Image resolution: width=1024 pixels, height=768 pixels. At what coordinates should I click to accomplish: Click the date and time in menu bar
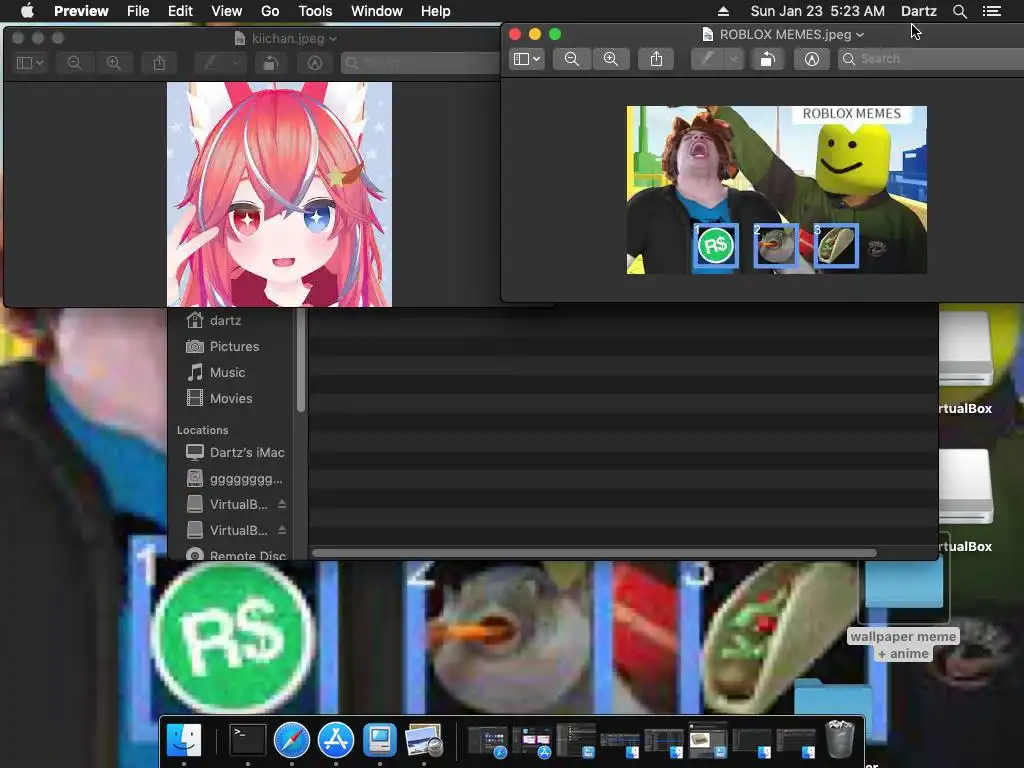click(818, 11)
